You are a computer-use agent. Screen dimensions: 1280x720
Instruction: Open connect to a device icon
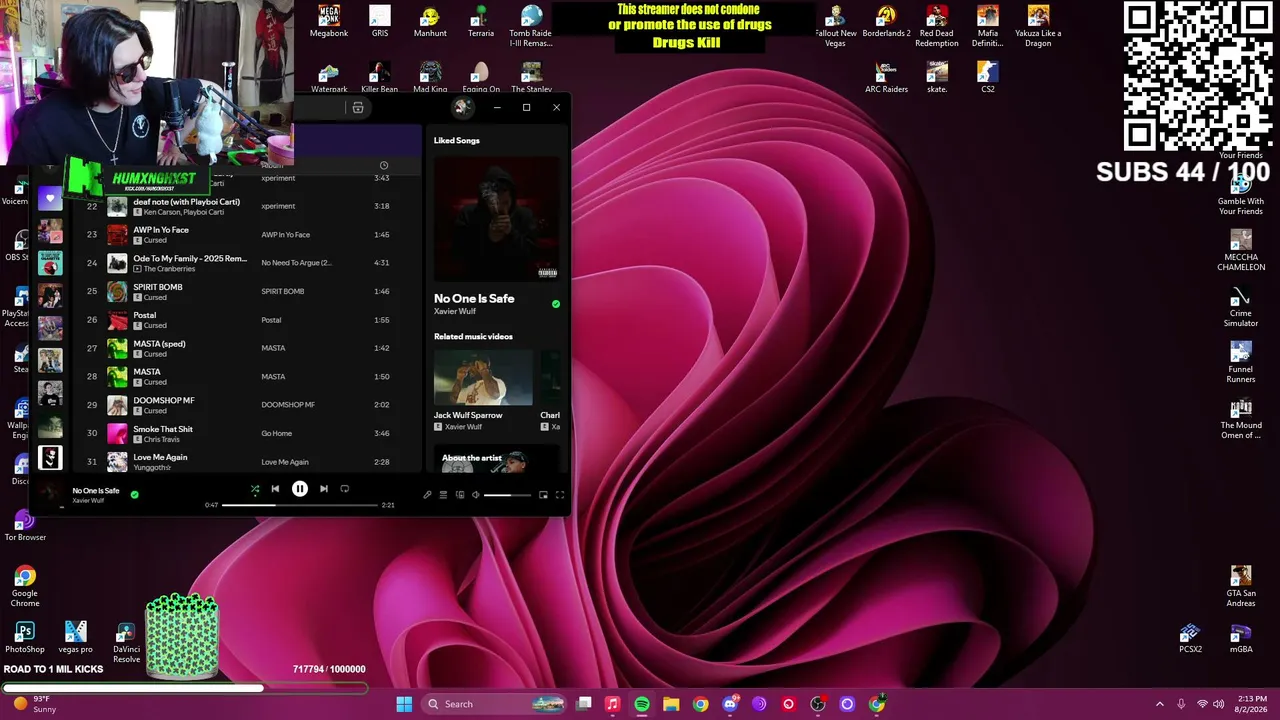pyautogui.click(x=460, y=495)
